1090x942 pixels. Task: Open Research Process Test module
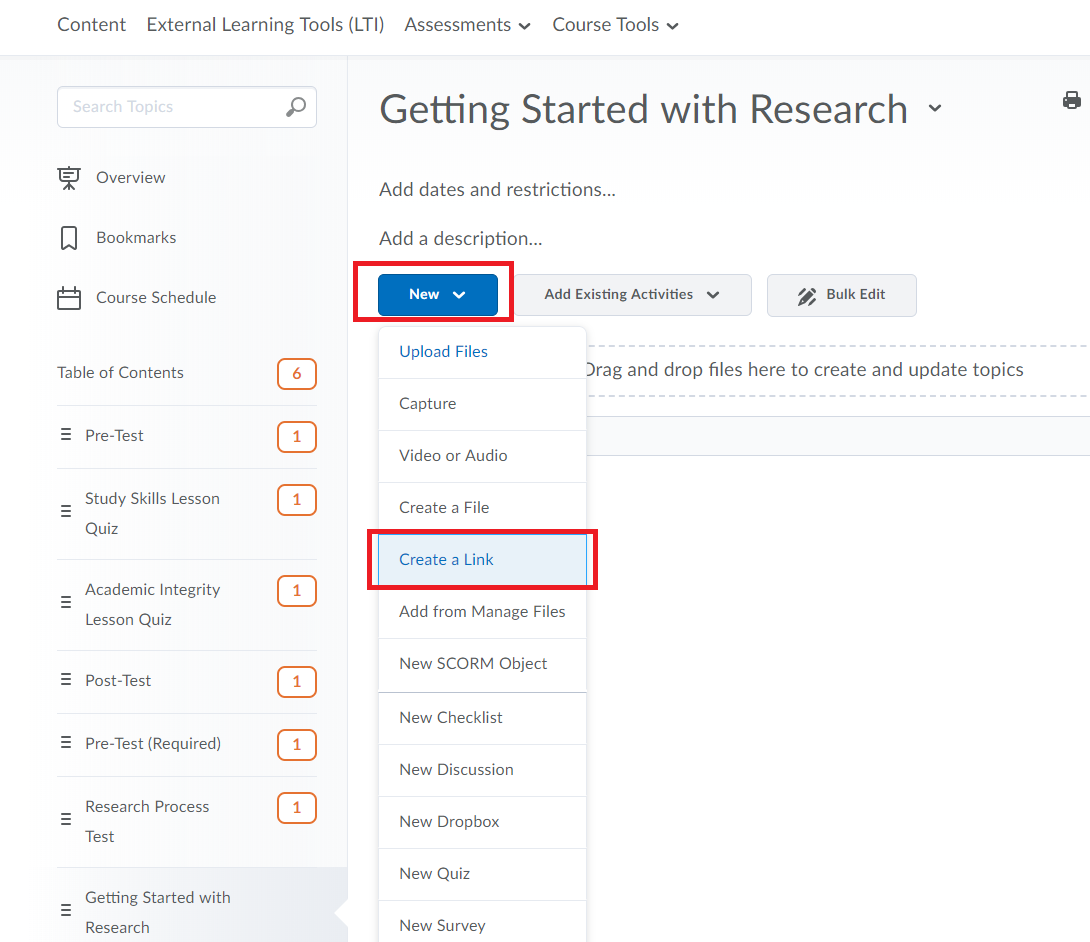pyautogui.click(x=147, y=822)
